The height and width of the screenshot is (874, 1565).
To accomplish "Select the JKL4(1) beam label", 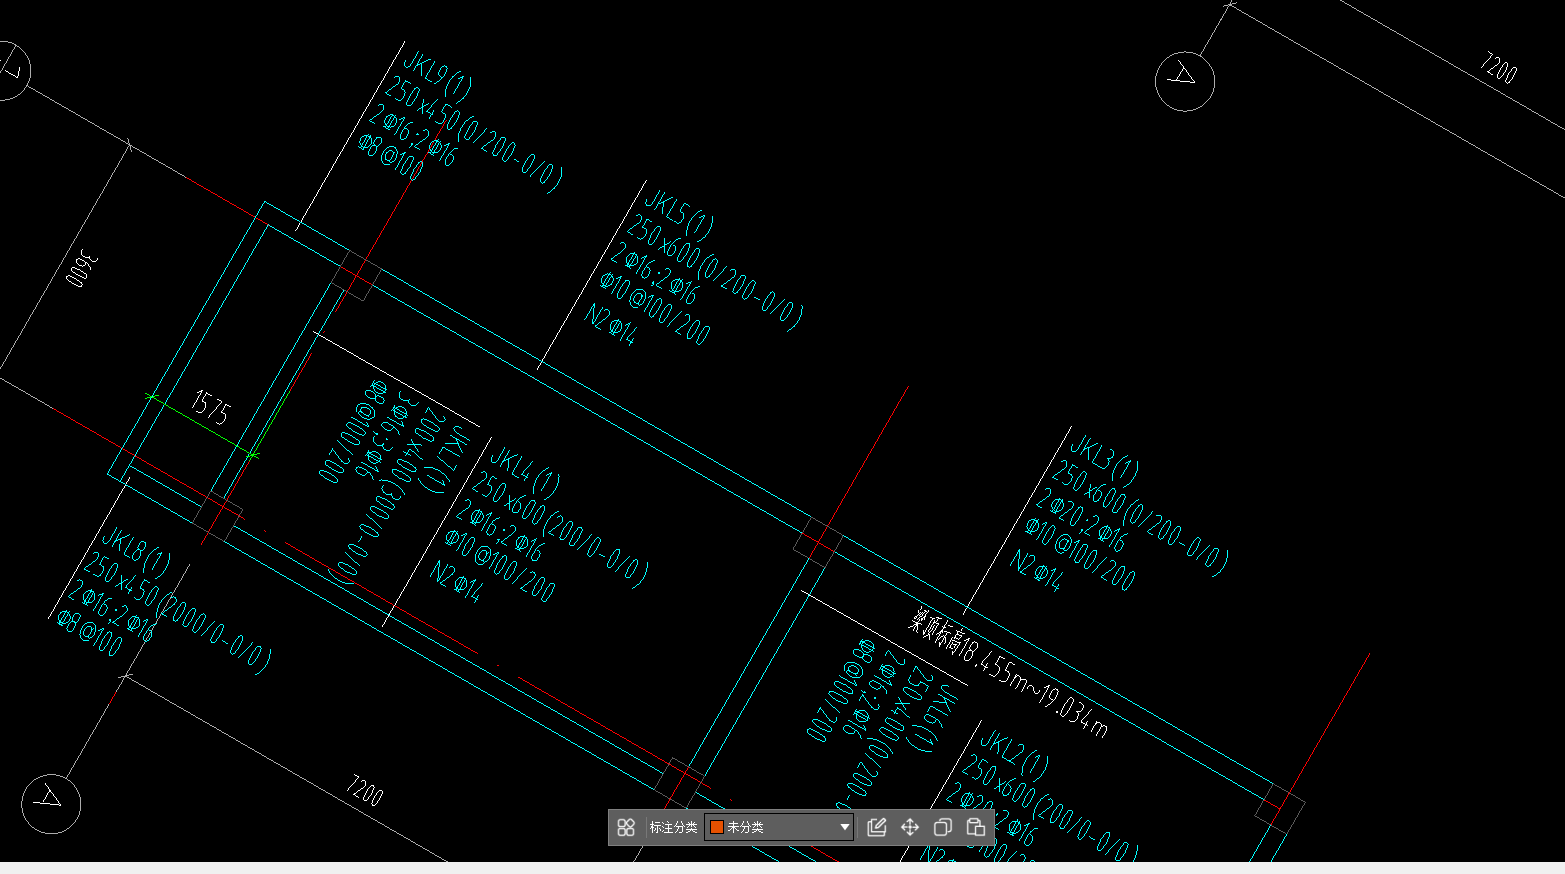I will (x=524, y=472).
